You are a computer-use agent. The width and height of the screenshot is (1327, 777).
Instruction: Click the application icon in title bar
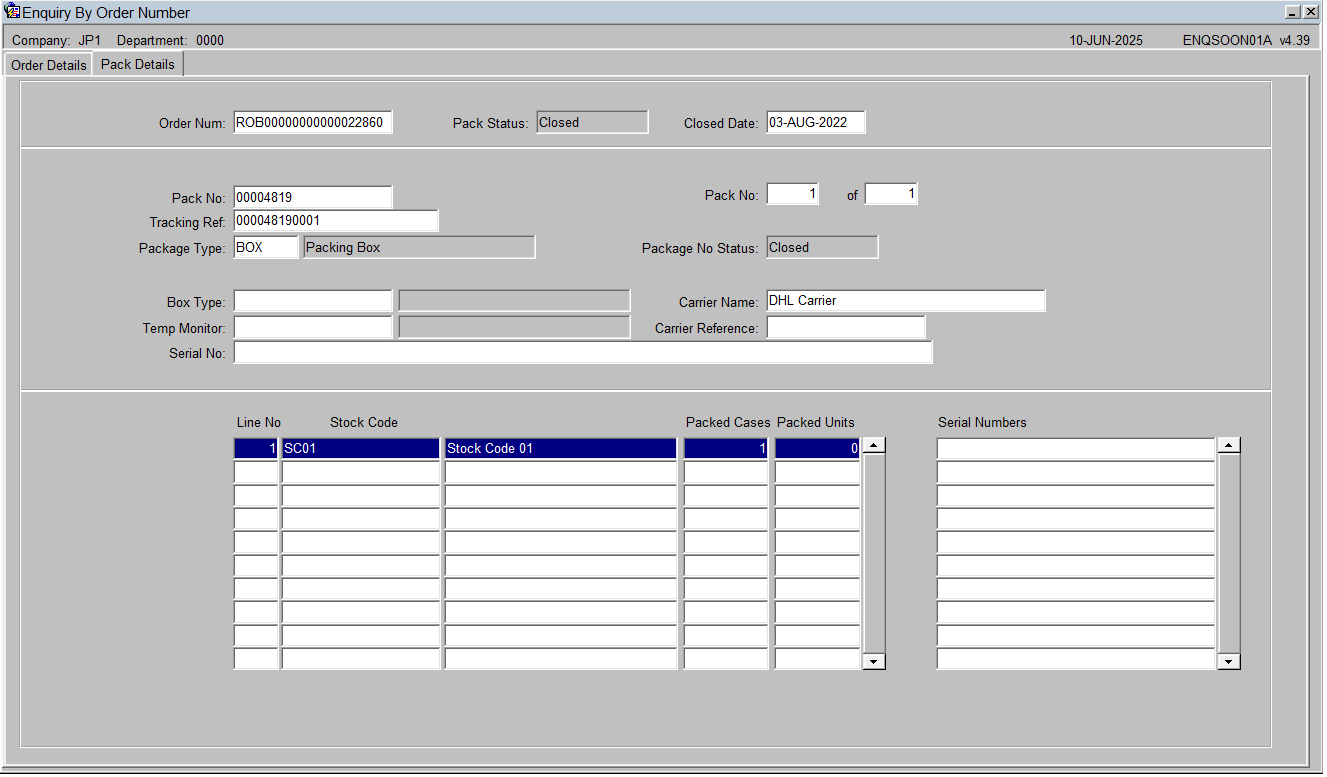pos(13,12)
